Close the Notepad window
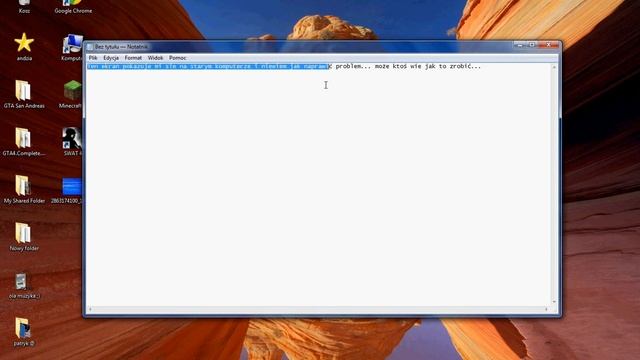This screenshot has height=360, width=640. click(x=548, y=44)
